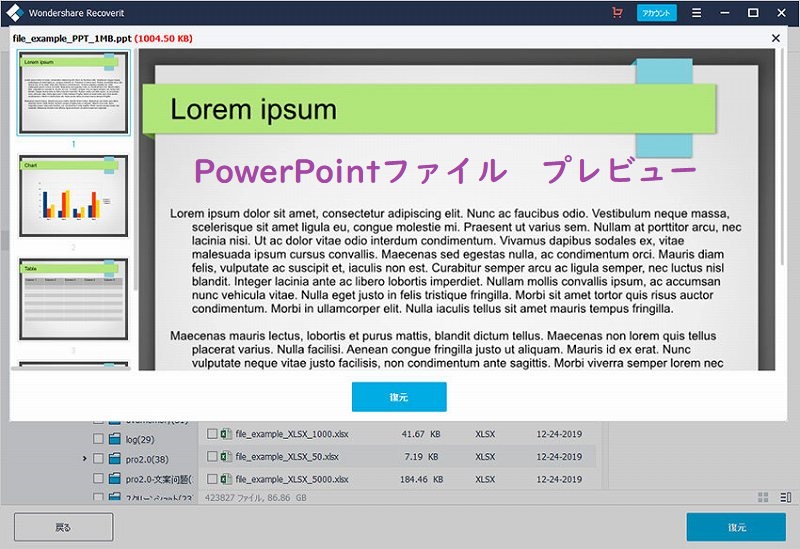Switch to thumbnail grid view icon
This screenshot has height=549, width=800.
tap(763, 497)
